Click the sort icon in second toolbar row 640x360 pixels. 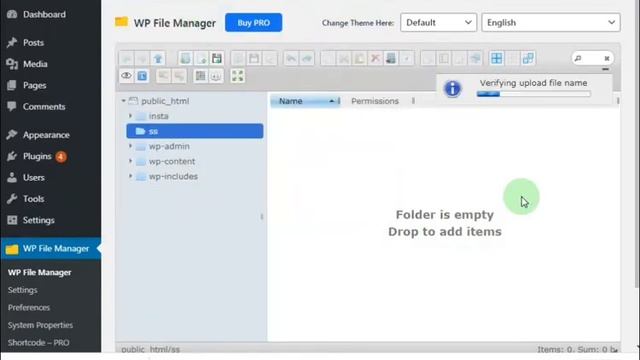[x=216, y=76]
